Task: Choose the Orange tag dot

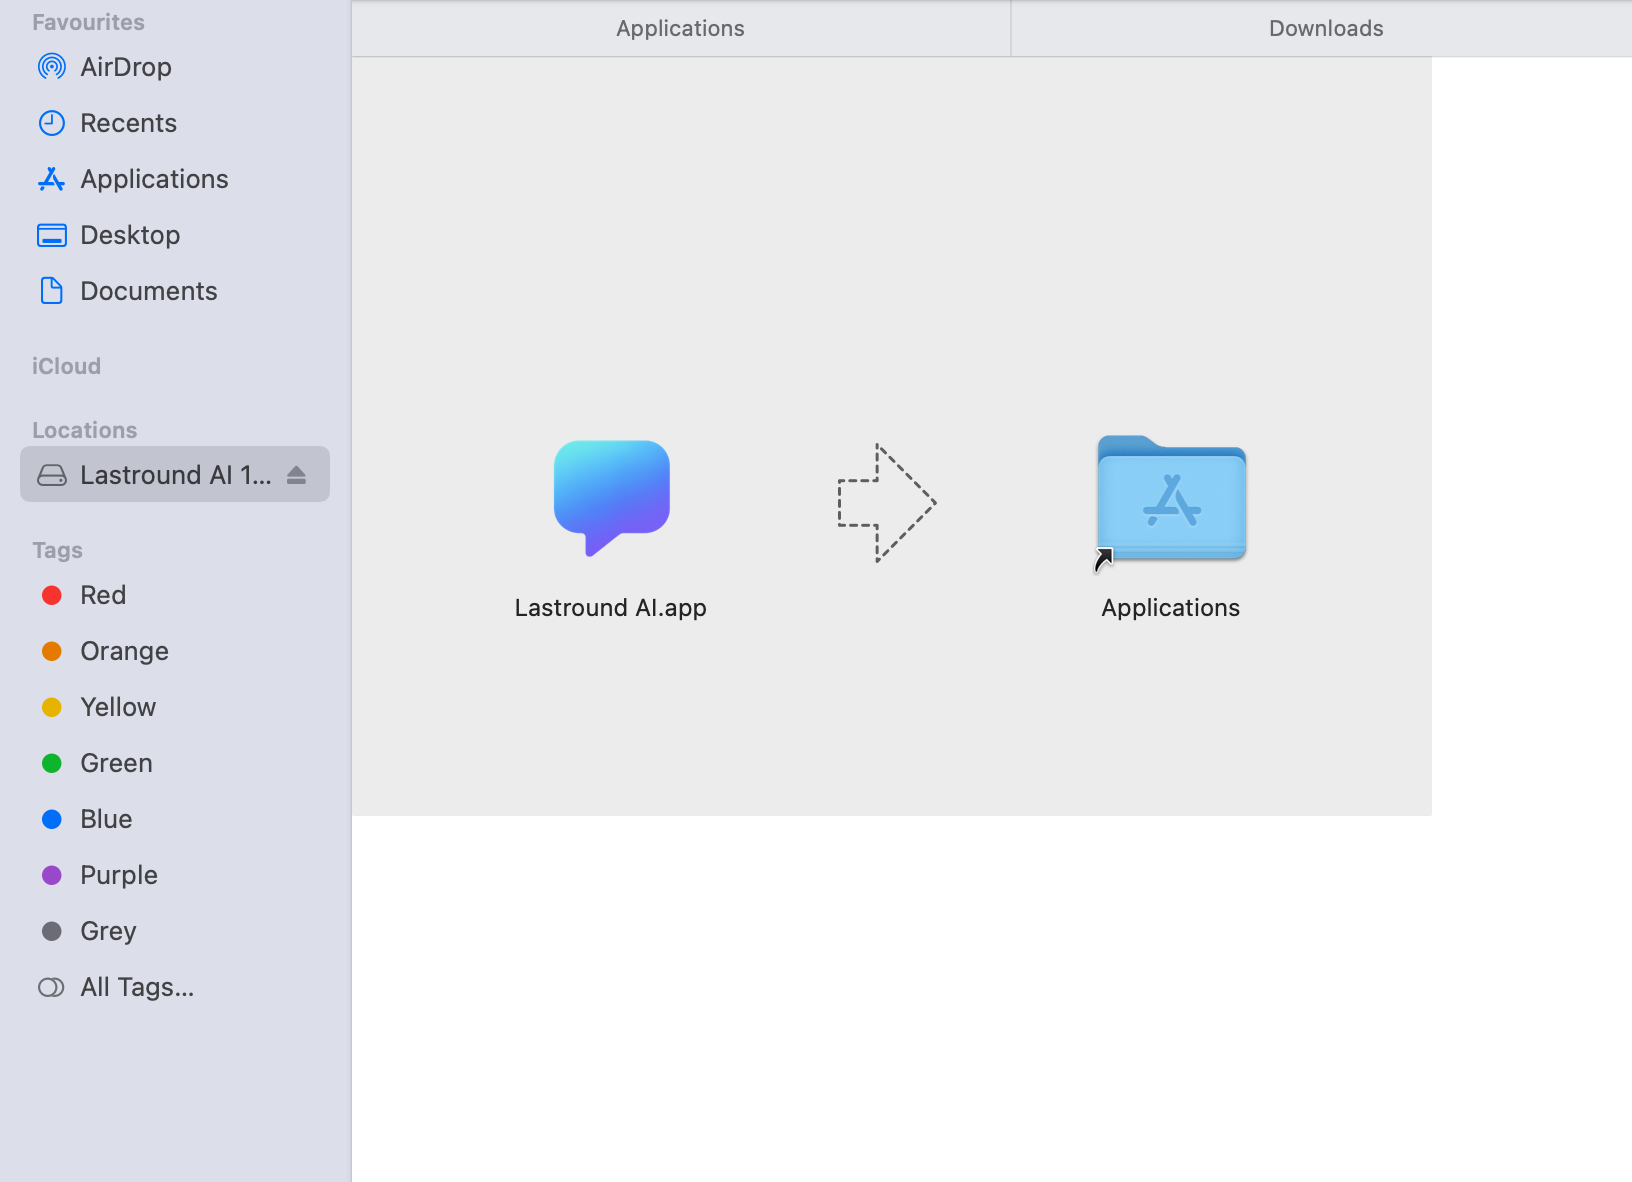Action: (52, 651)
